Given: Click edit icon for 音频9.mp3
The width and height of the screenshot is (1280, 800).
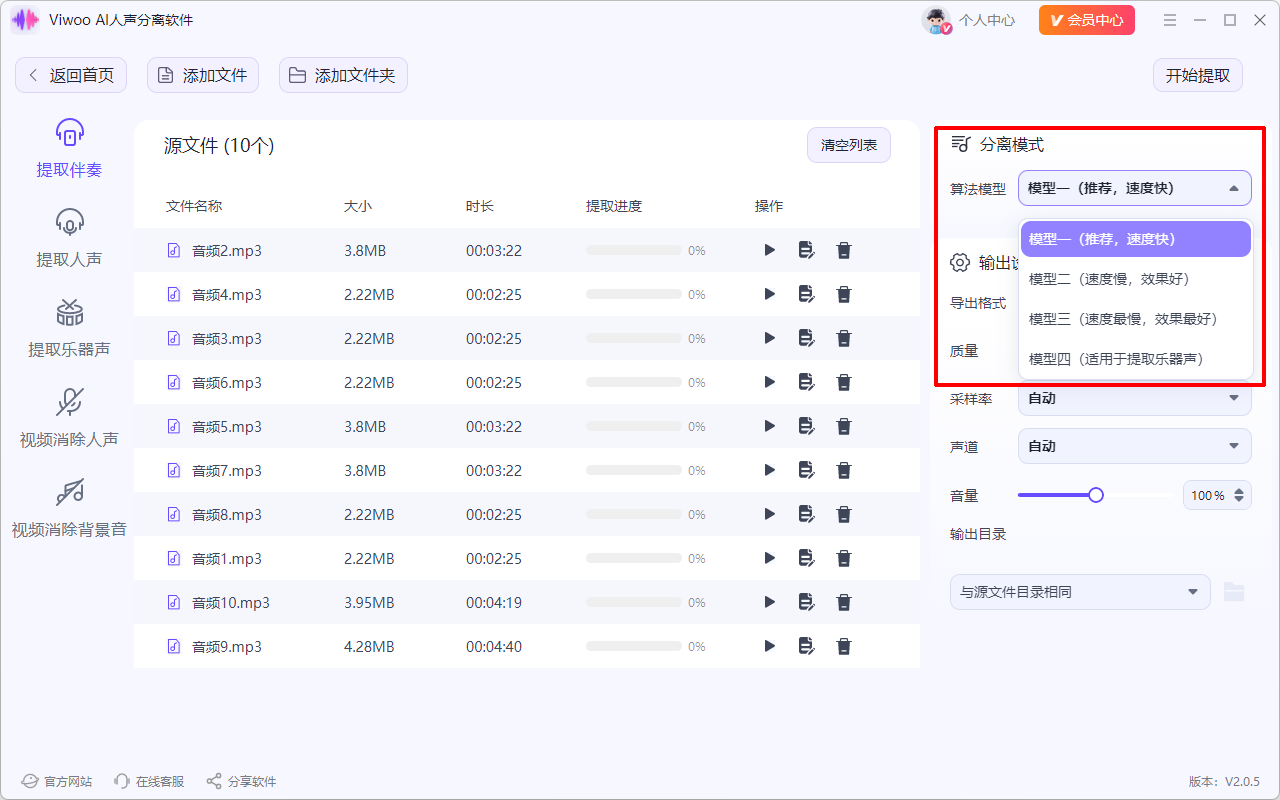Looking at the screenshot, I should (806, 646).
